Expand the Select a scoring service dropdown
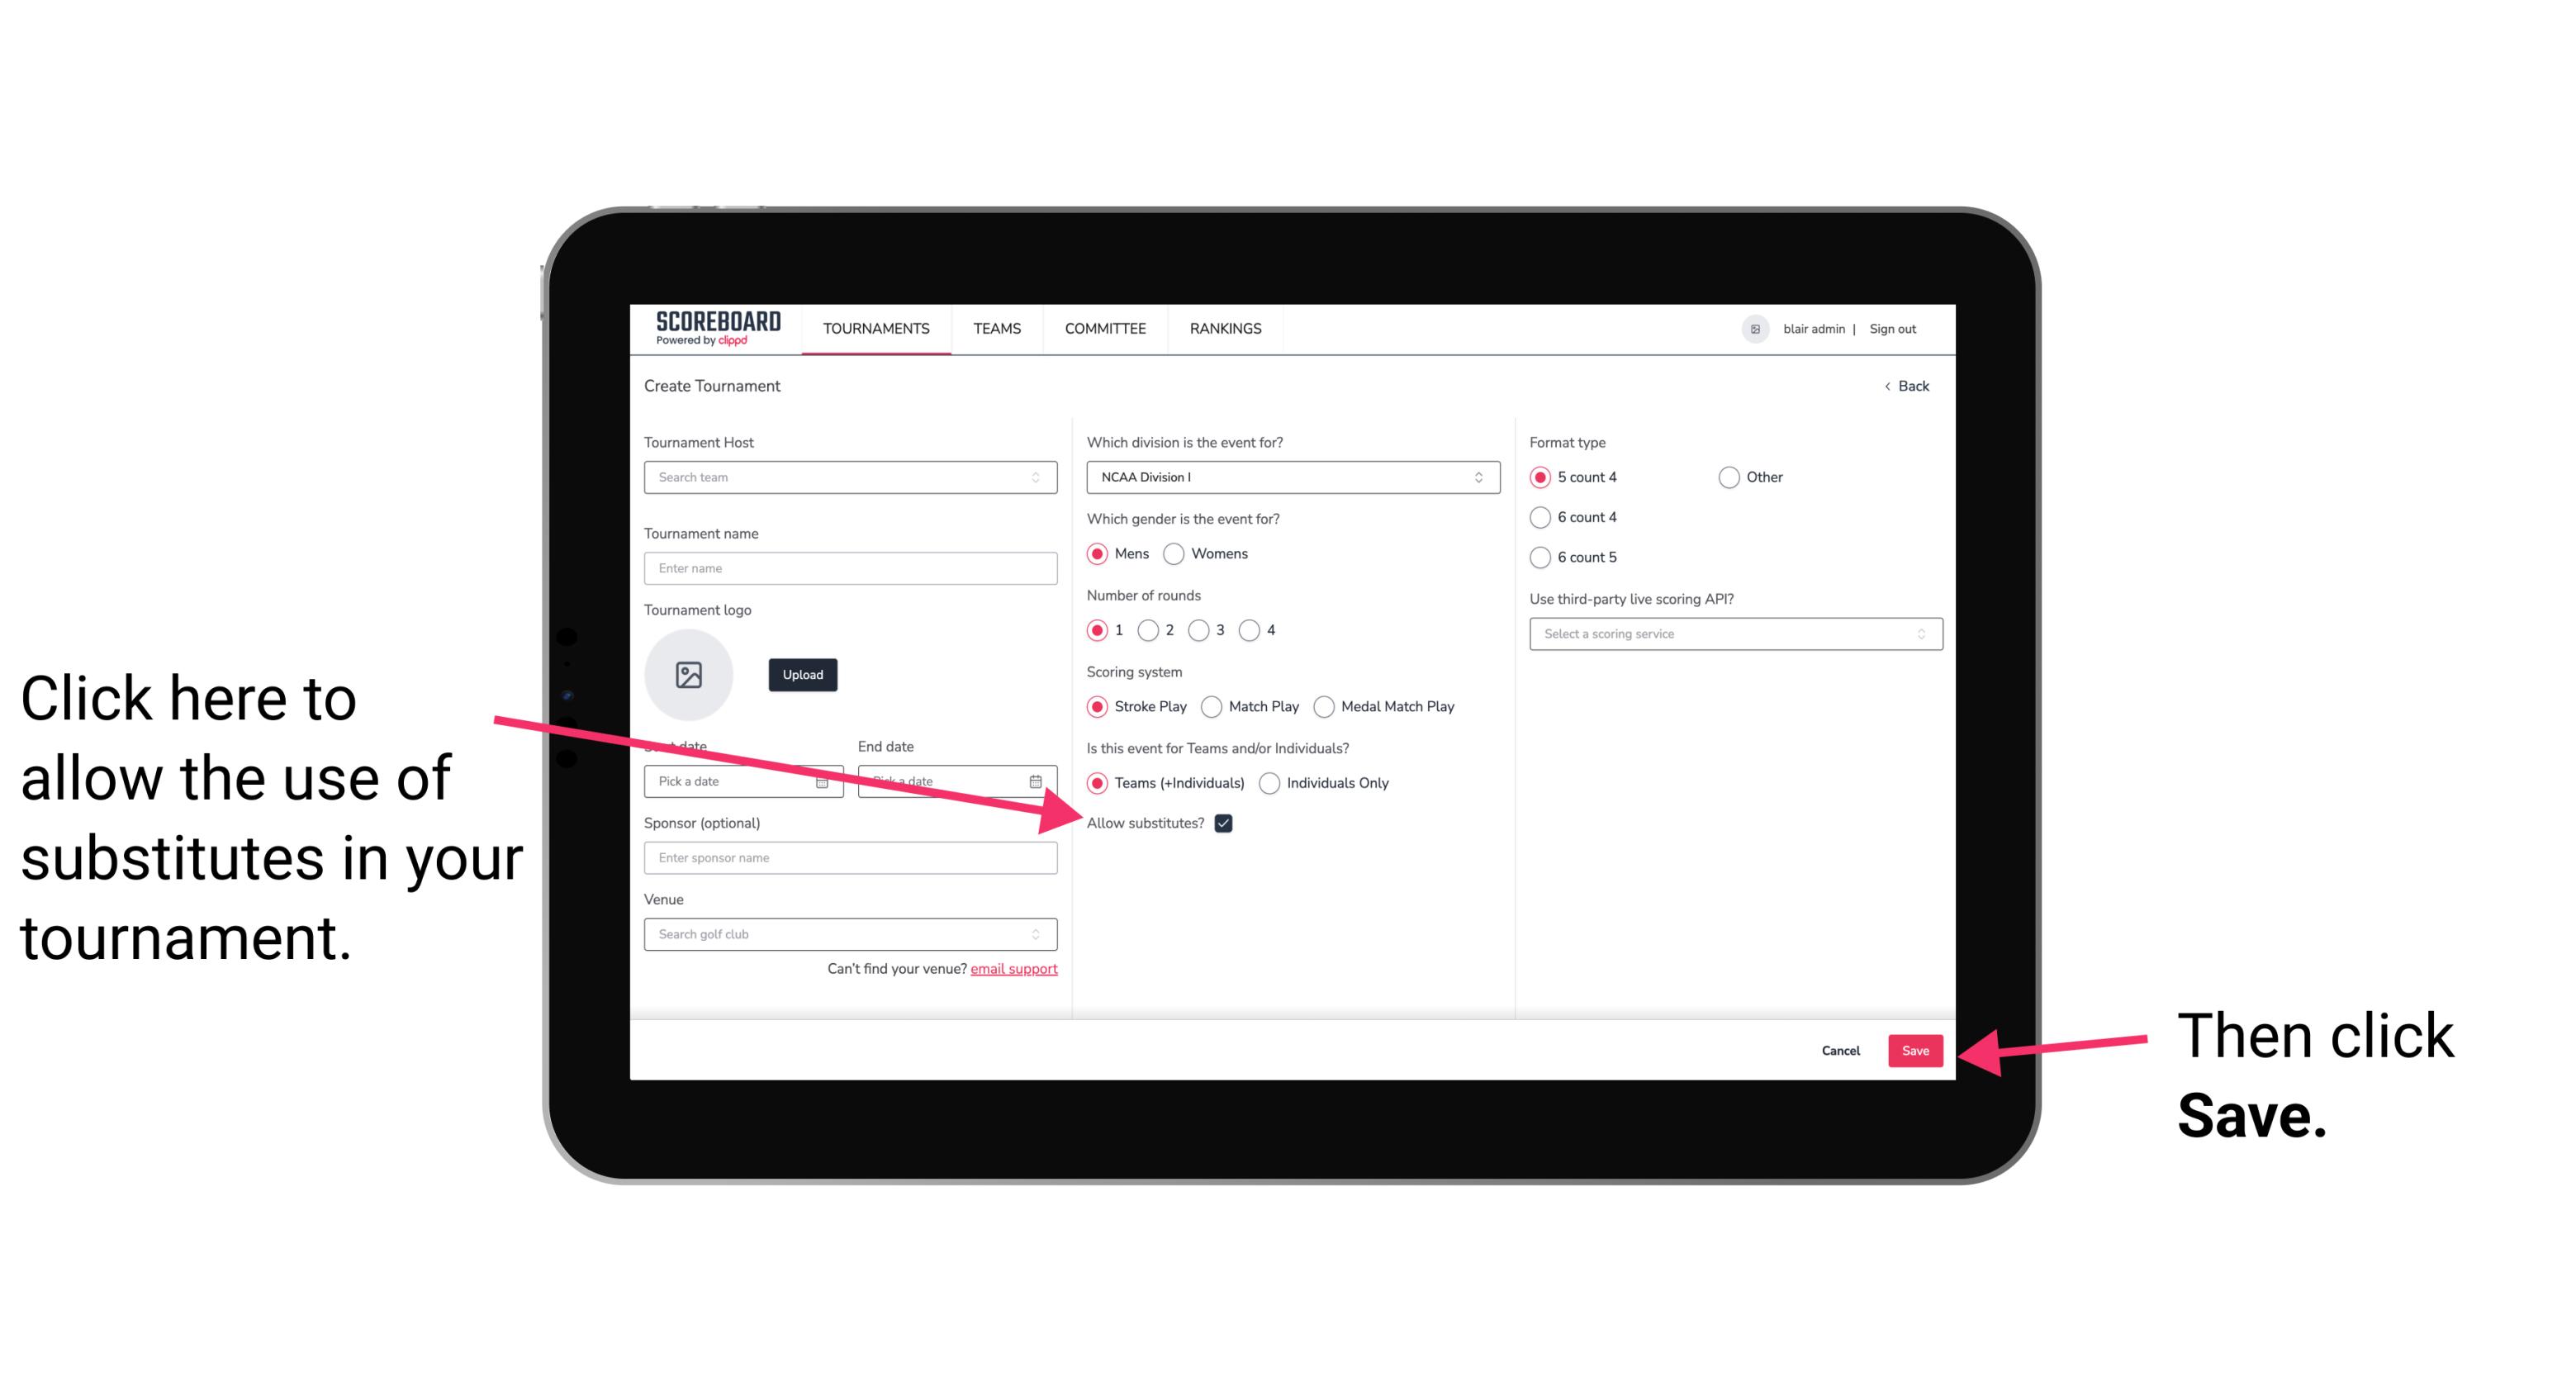This screenshot has width=2576, height=1386. tap(1729, 634)
